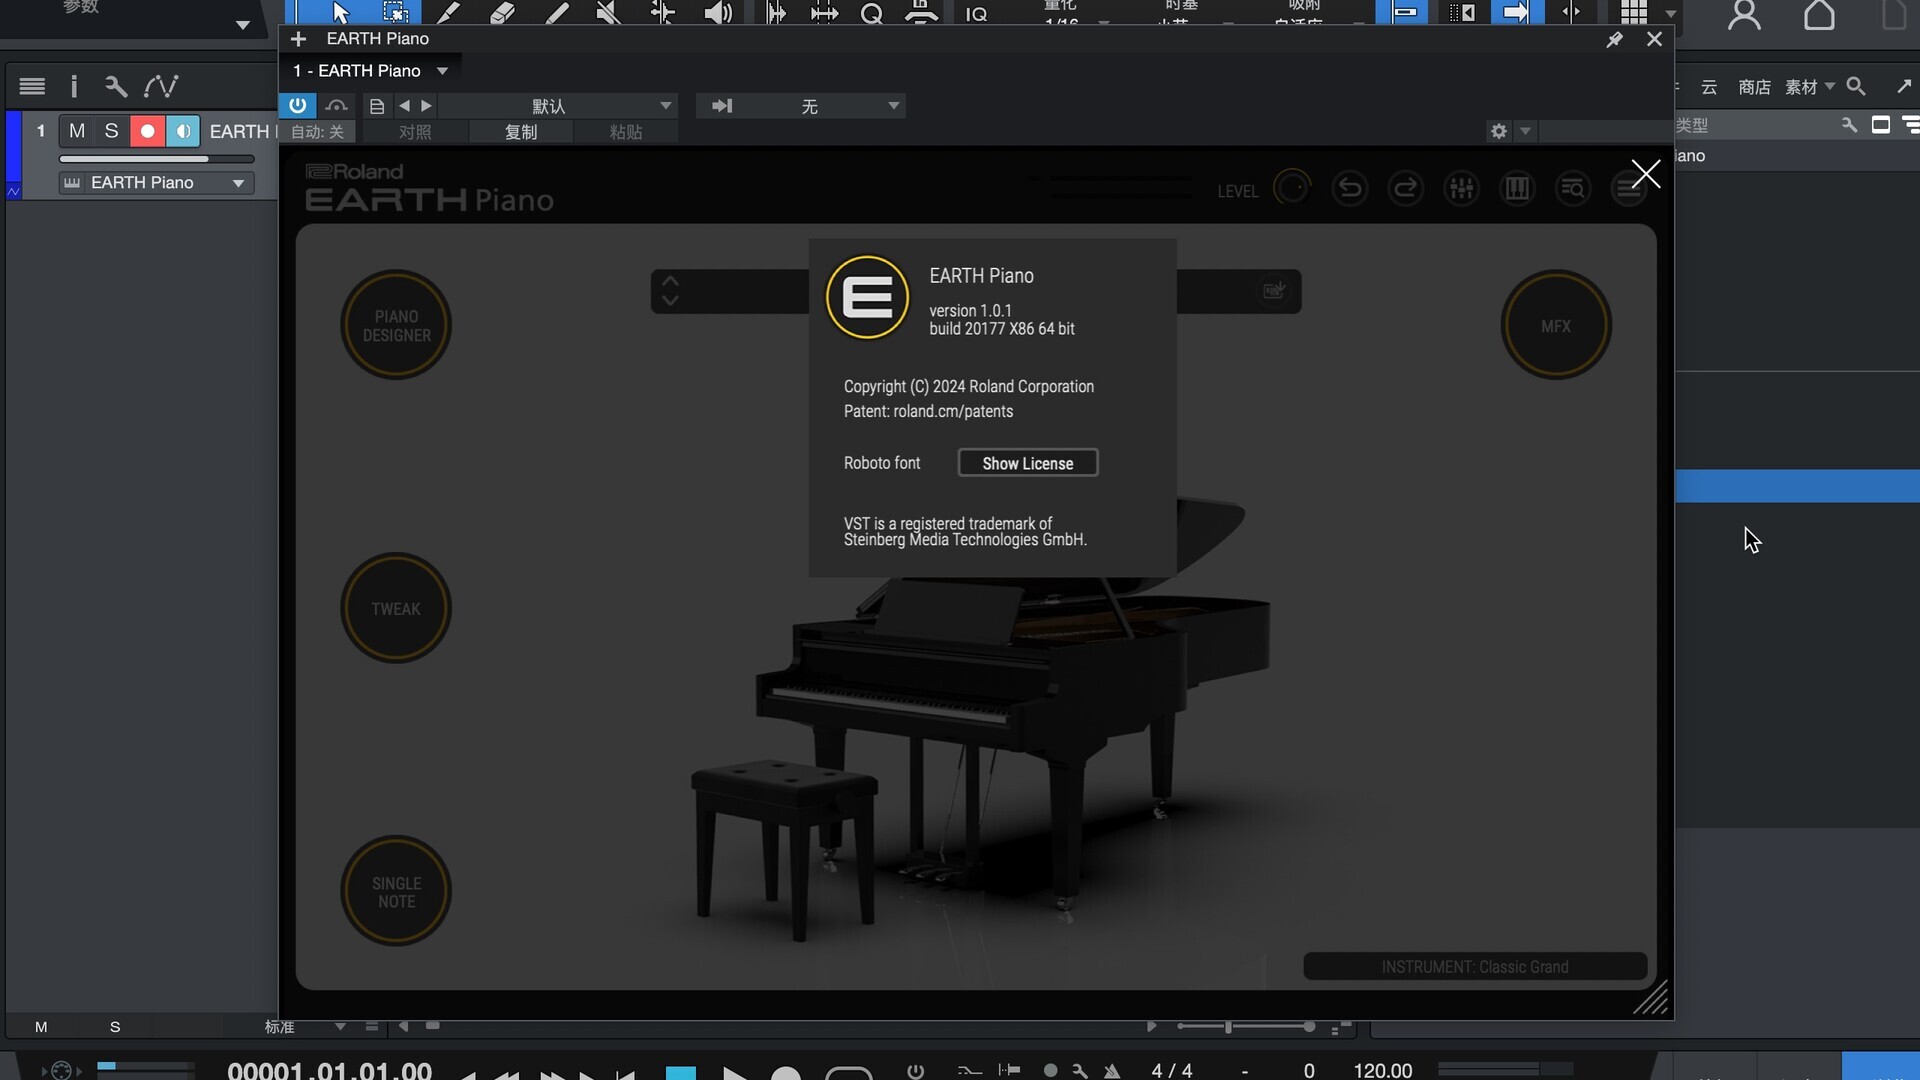Viewport: 1920px width, 1080px height.
Task: Open the 素材 browser dropdown
Action: coord(1809,87)
